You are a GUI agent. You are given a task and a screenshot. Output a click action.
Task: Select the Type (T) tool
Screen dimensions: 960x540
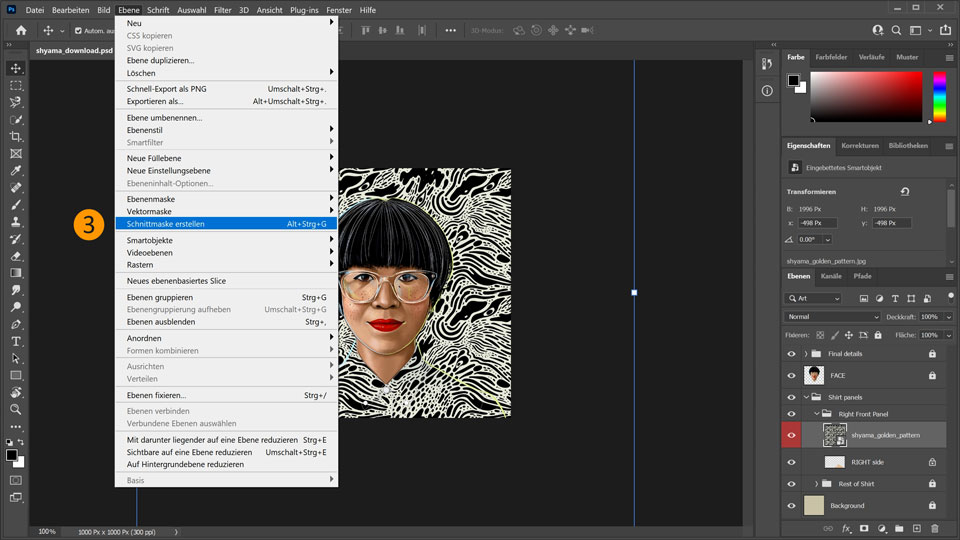tap(16, 341)
